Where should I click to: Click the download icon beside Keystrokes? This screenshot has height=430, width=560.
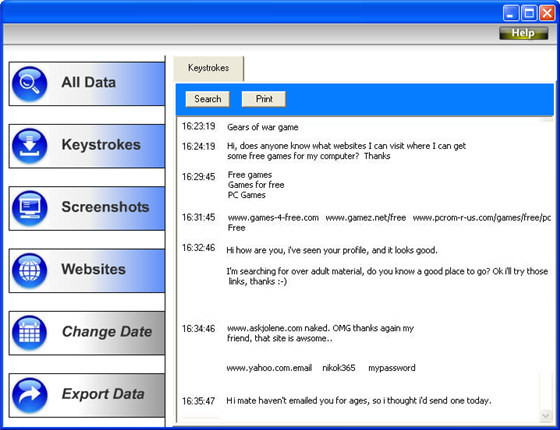(x=29, y=146)
